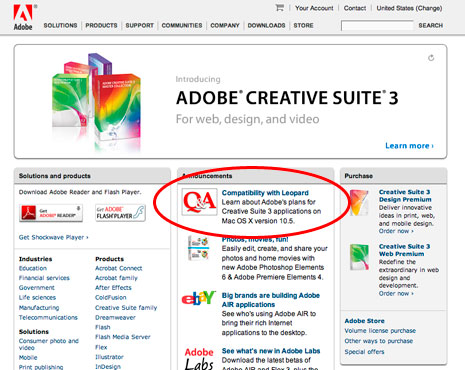
Task: Open Your Account link
Action: 314,8
